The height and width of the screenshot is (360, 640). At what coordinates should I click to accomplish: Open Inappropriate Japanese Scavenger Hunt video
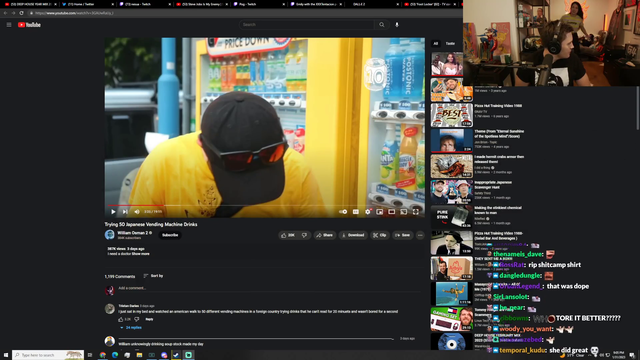tap(451, 191)
